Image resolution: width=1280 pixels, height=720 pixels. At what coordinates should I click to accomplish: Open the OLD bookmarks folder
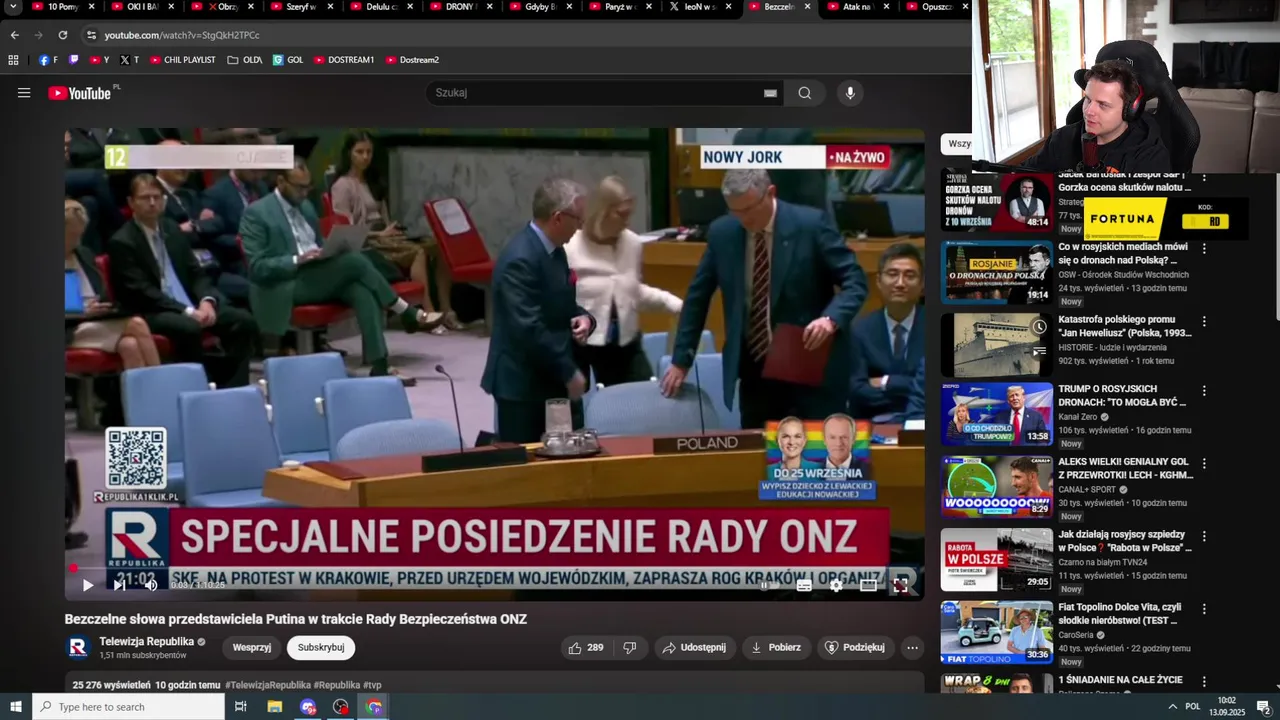pyautogui.click(x=245, y=60)
